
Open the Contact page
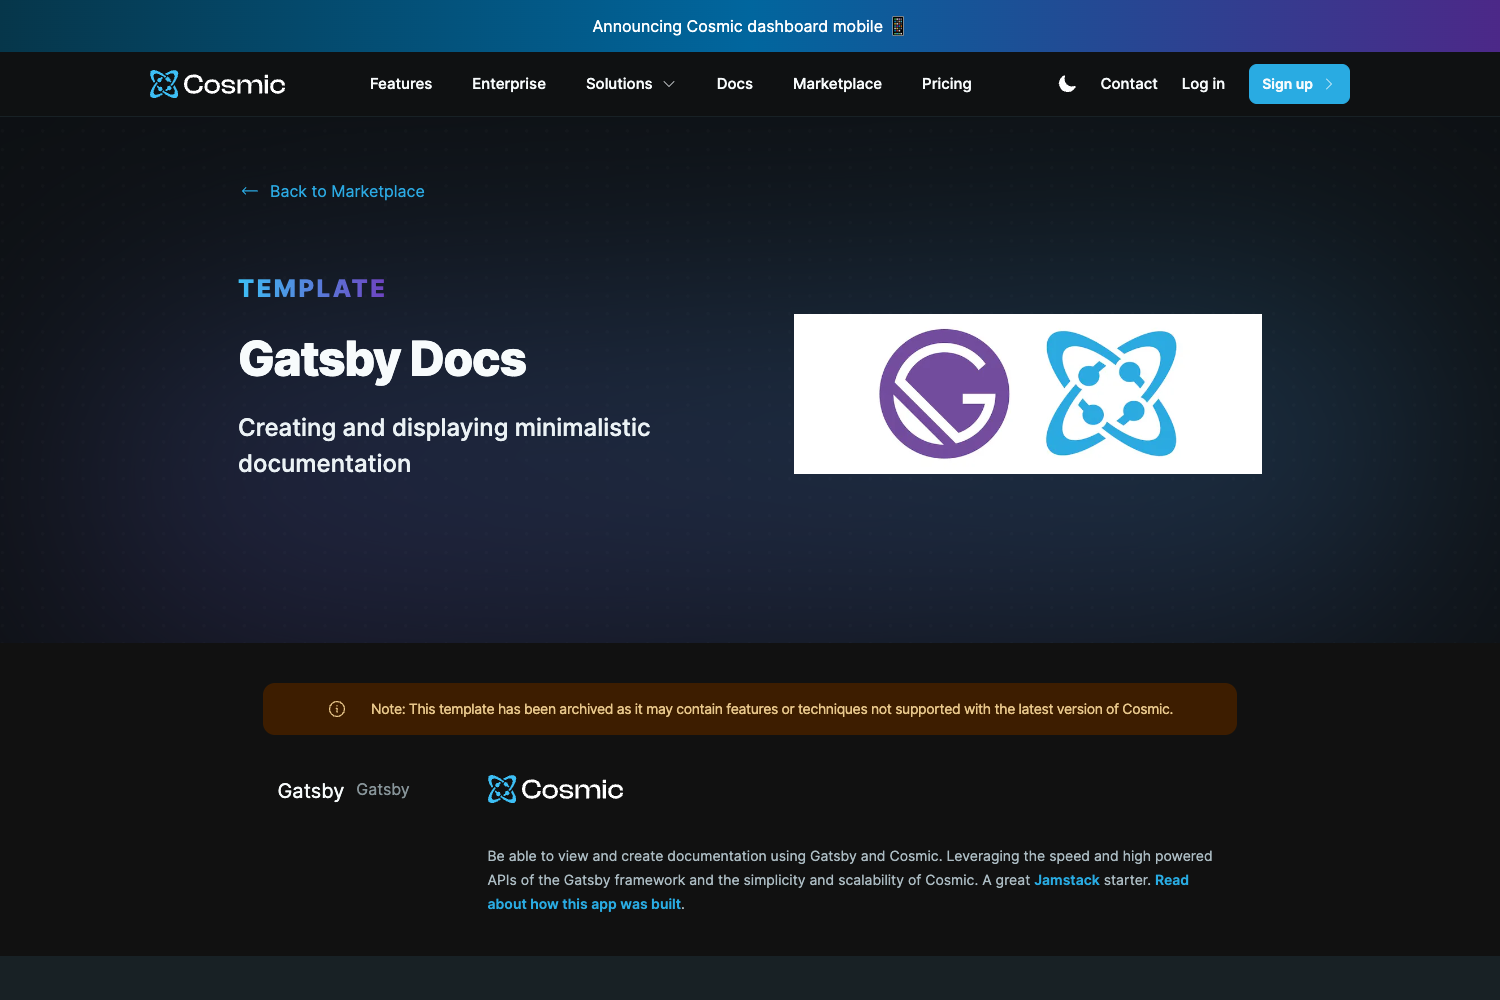pyautogui.click(x=1128, y=84)
